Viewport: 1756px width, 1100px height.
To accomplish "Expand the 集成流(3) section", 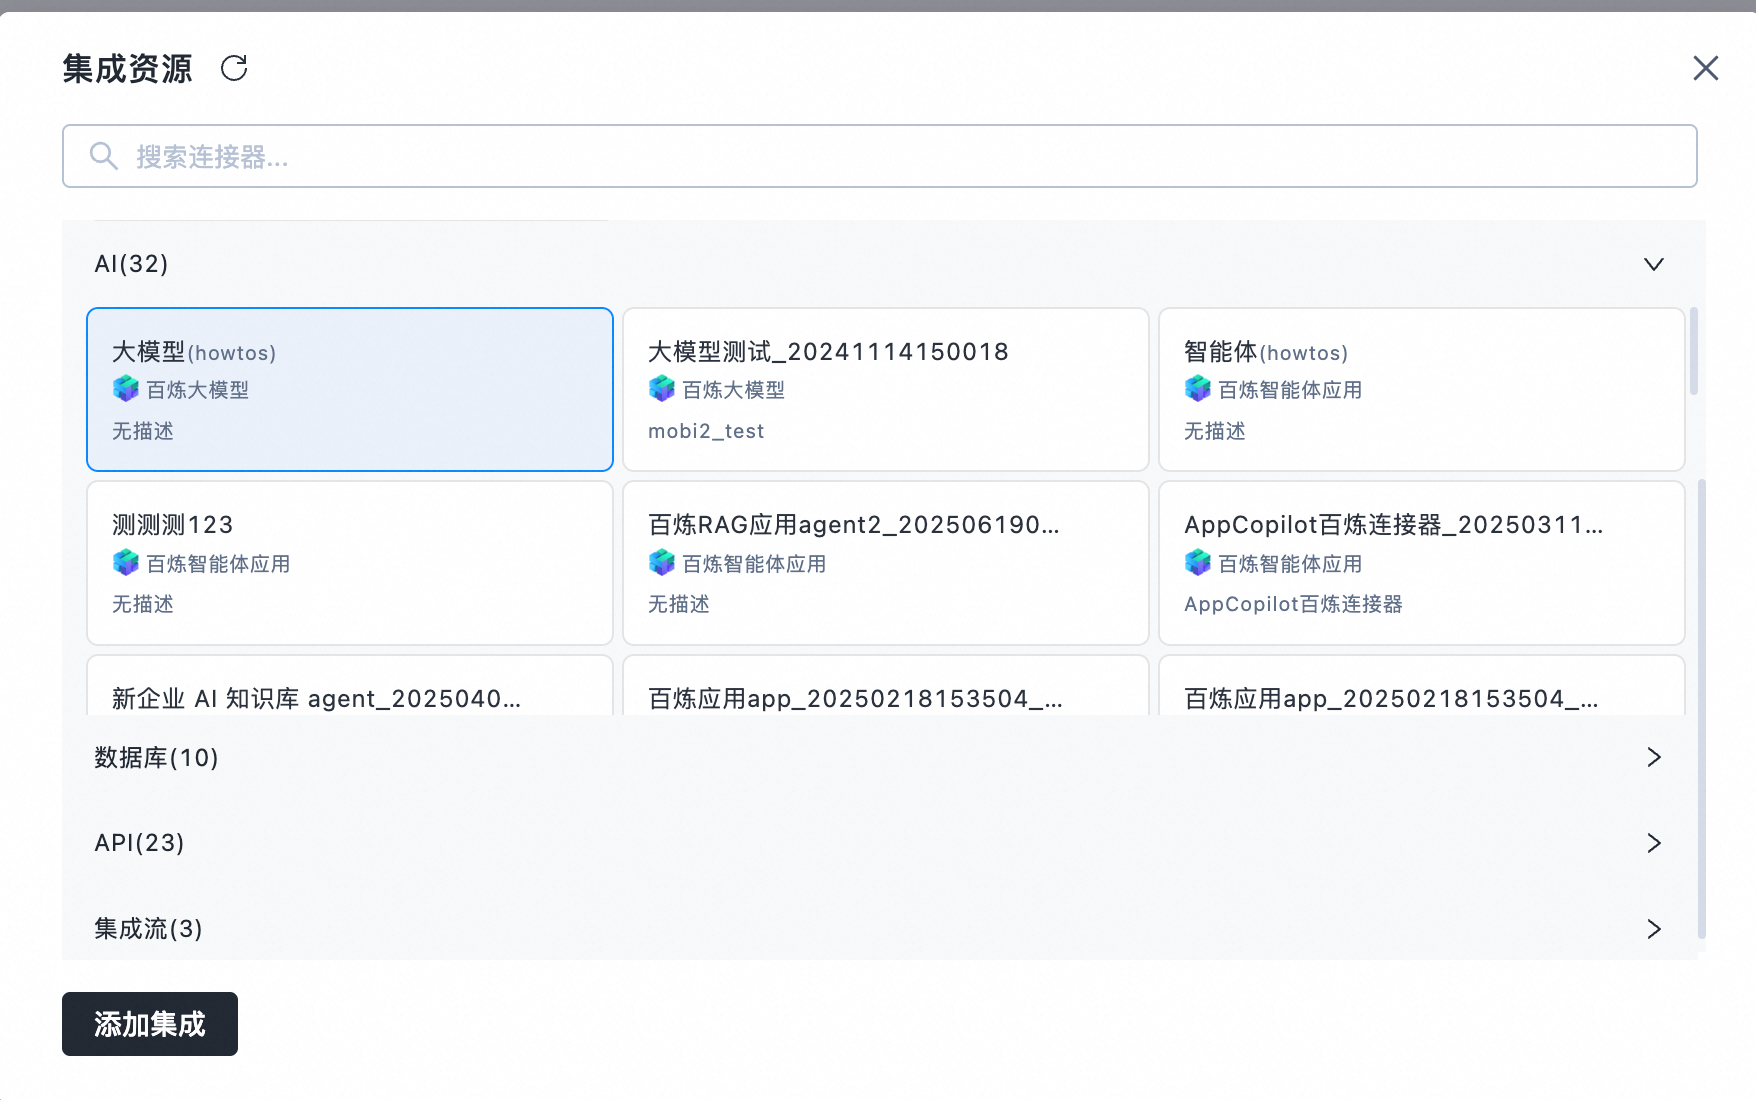I will (x=1654, y=929).
